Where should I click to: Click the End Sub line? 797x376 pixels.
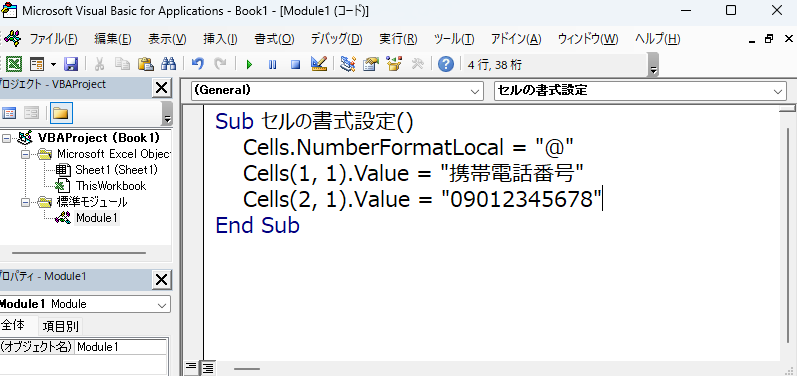[258, 226]
